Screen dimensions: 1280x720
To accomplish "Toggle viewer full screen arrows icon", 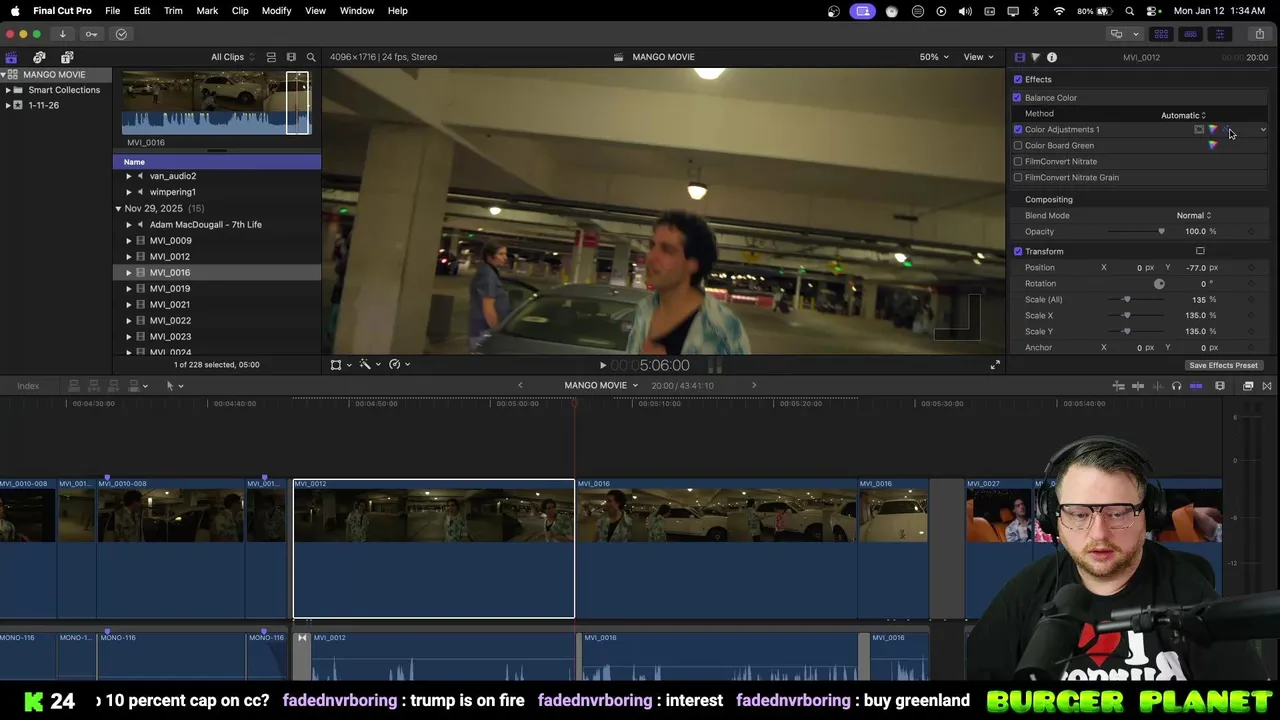I will pos(995,365).
